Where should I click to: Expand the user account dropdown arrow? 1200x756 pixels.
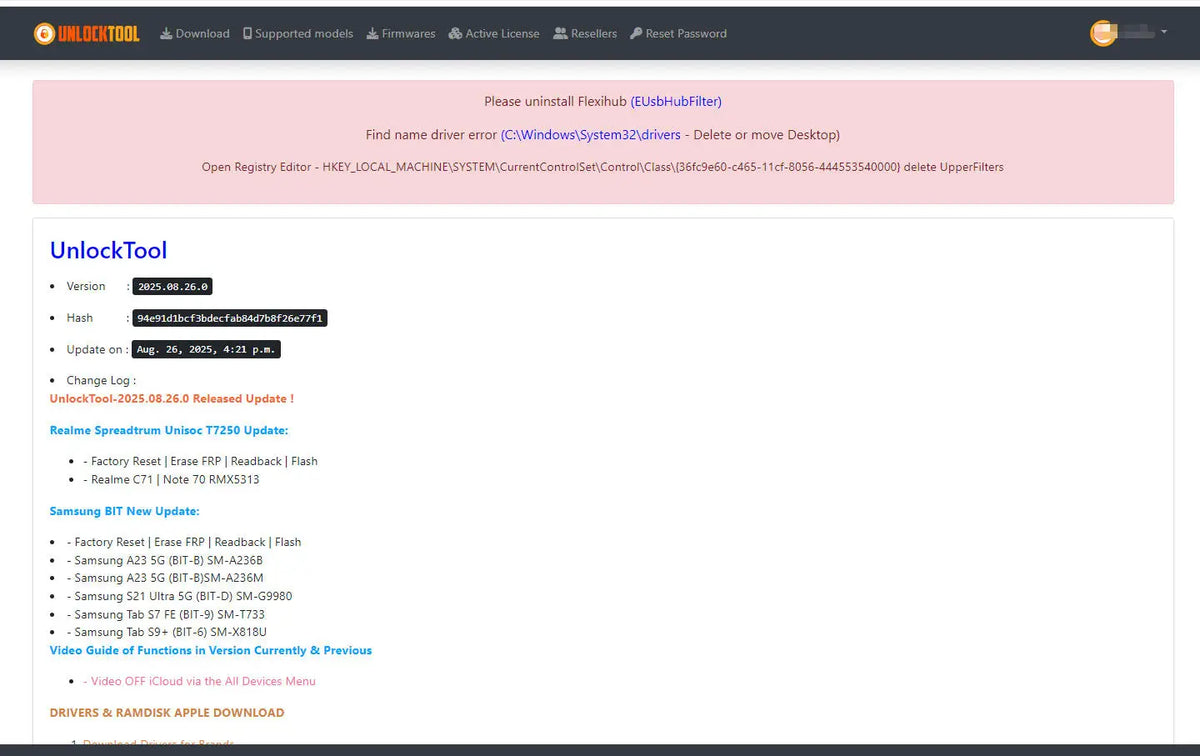1164,33
